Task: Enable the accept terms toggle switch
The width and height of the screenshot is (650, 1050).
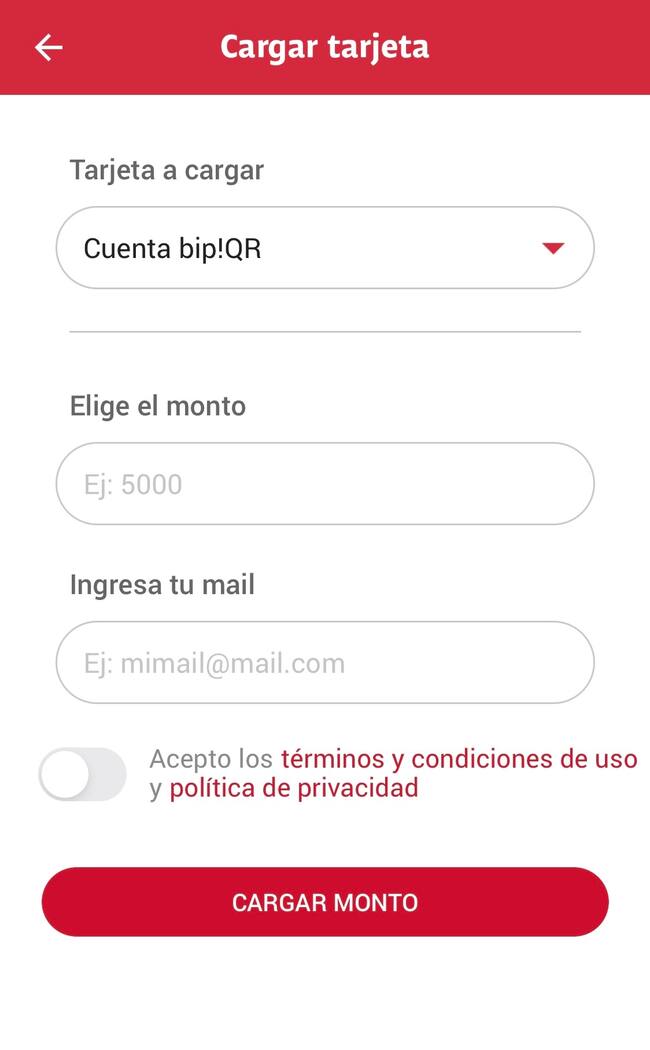Action: (83, 774)
